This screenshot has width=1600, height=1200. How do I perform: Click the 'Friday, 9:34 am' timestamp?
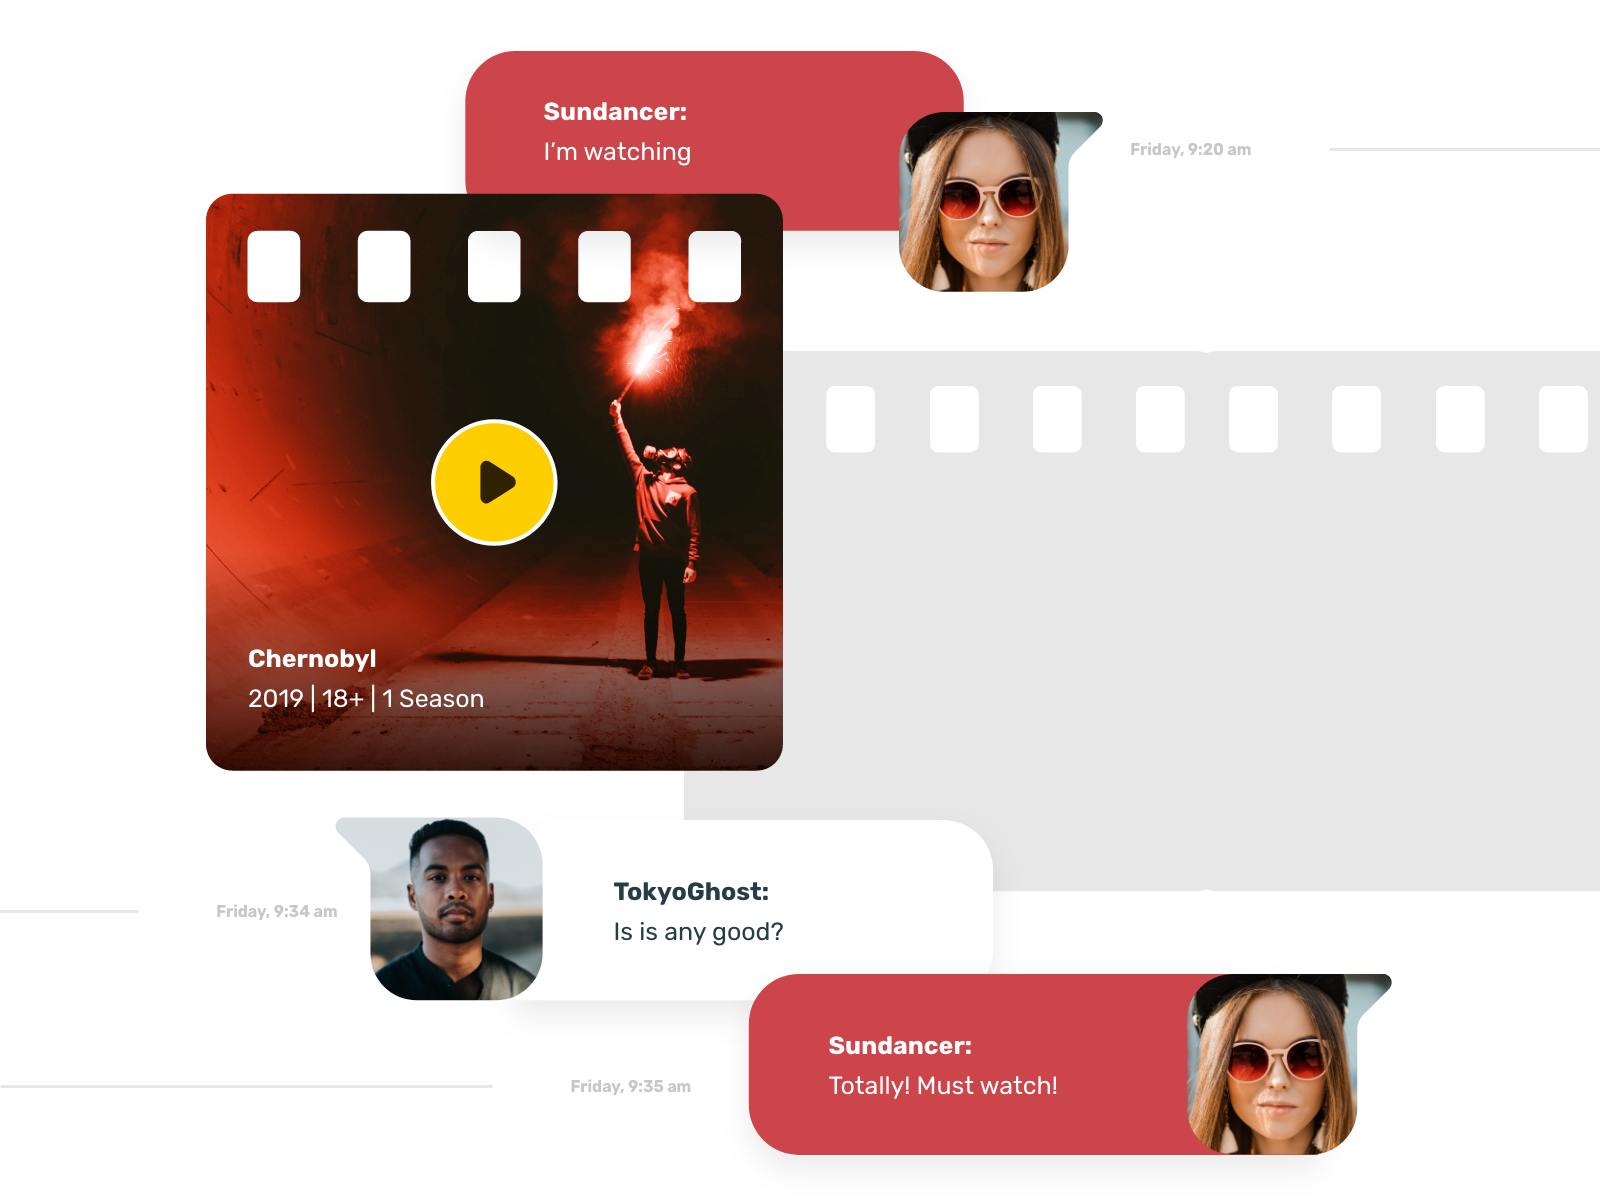pos(277,911)
